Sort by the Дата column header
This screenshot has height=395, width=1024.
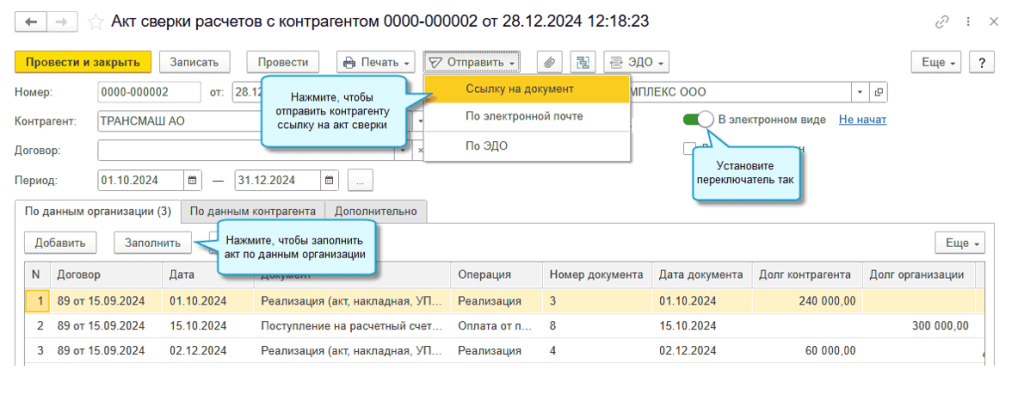tap(208, 276)
